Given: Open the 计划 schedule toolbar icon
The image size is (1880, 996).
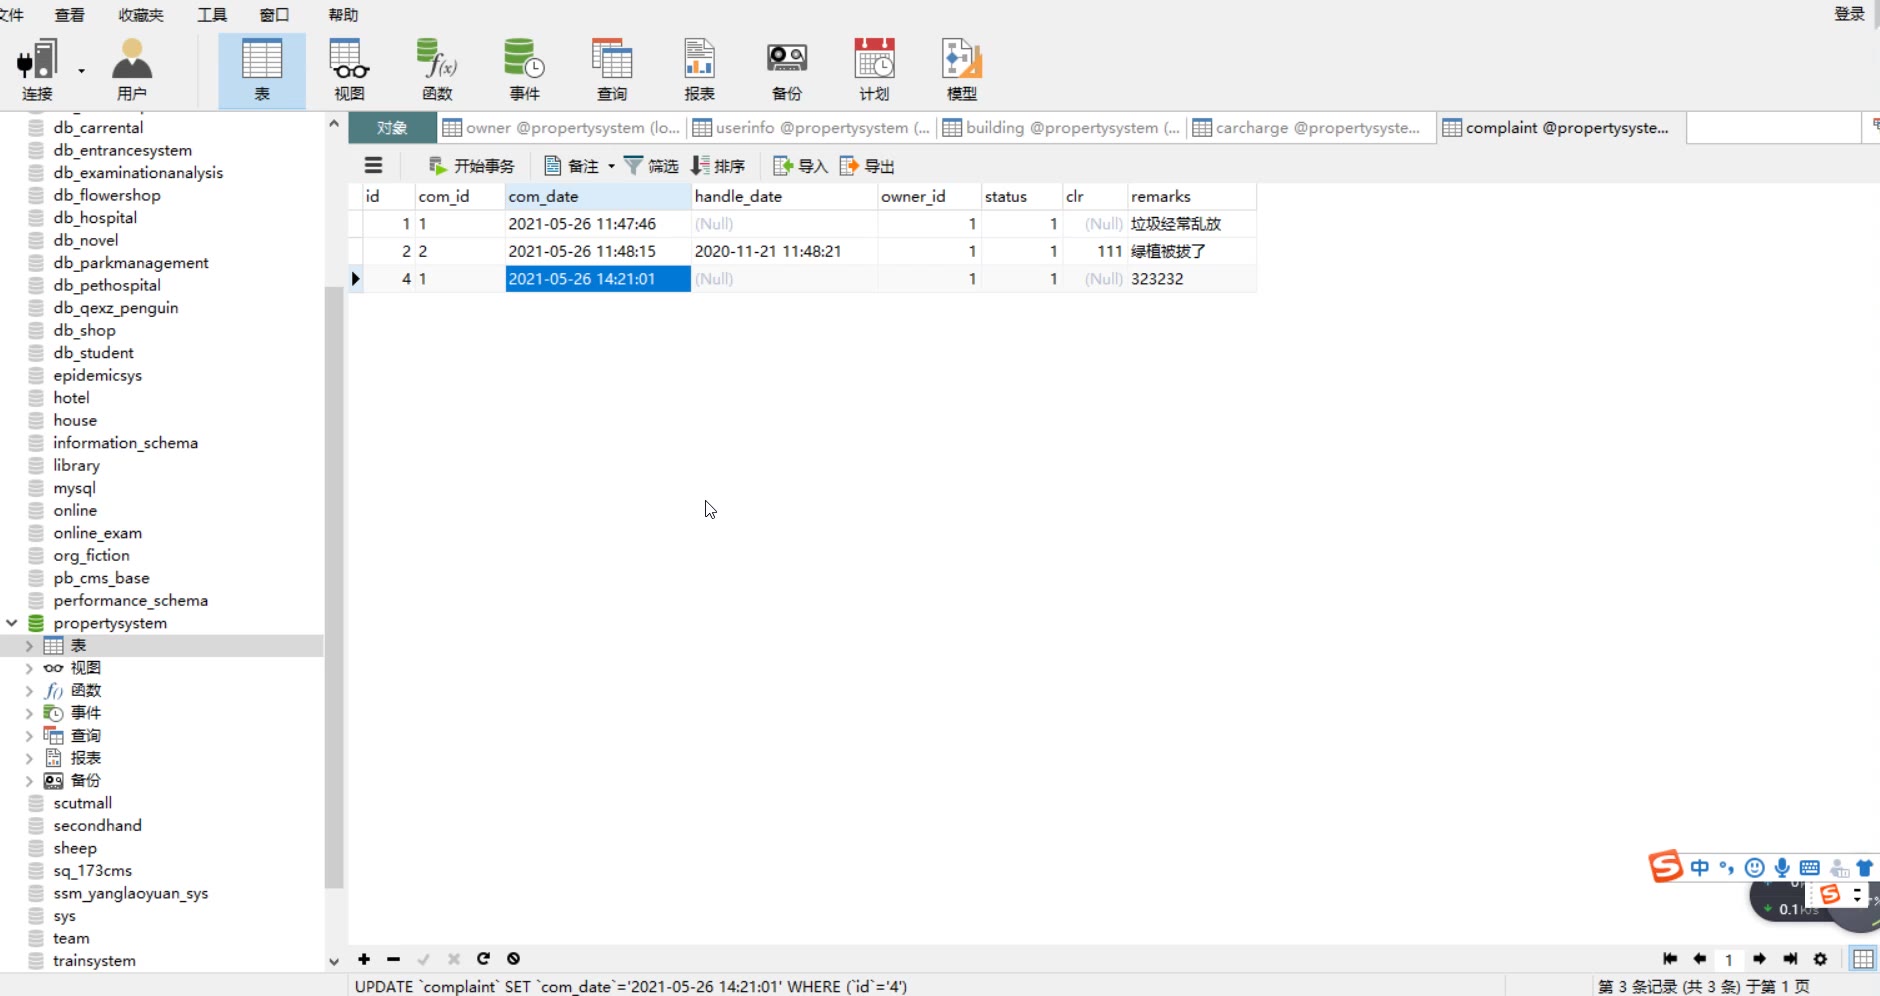Looking at the screenshot, I should pyautogui.click(x=874, y=70).
